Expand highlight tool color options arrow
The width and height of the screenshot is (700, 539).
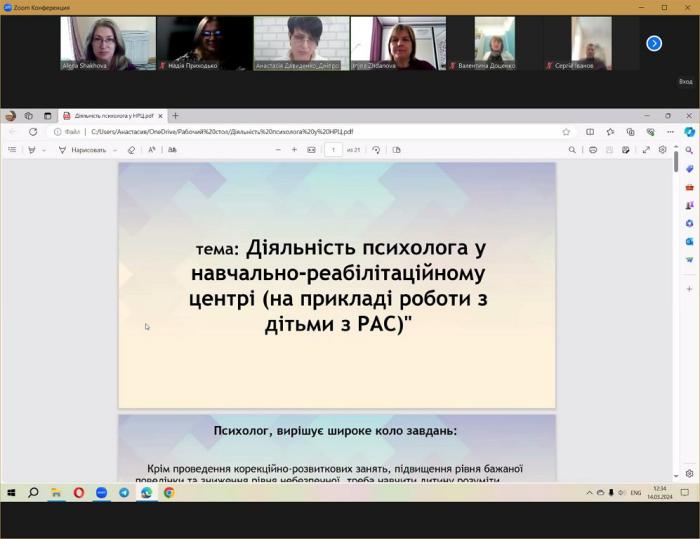click(44, 150)
